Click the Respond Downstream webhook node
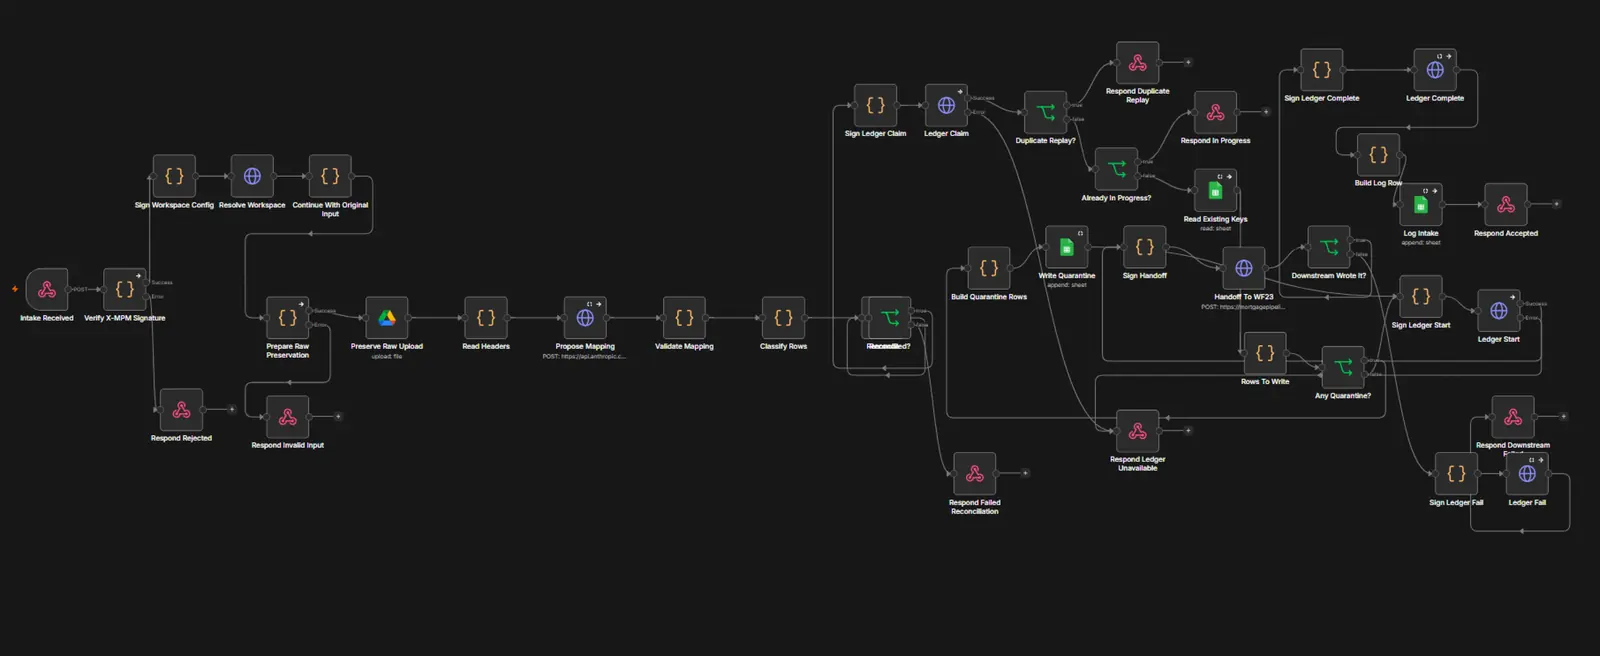1600x656 pixels. 1513,417
